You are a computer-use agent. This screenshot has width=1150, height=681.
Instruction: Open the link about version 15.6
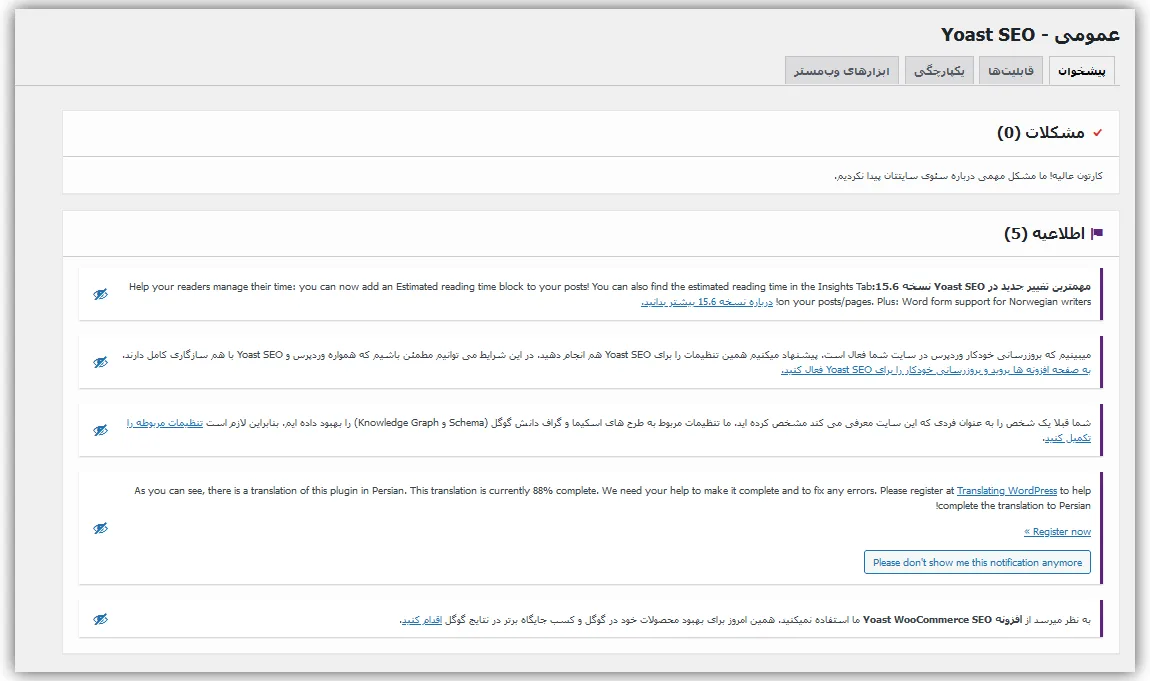pos(707,302)
